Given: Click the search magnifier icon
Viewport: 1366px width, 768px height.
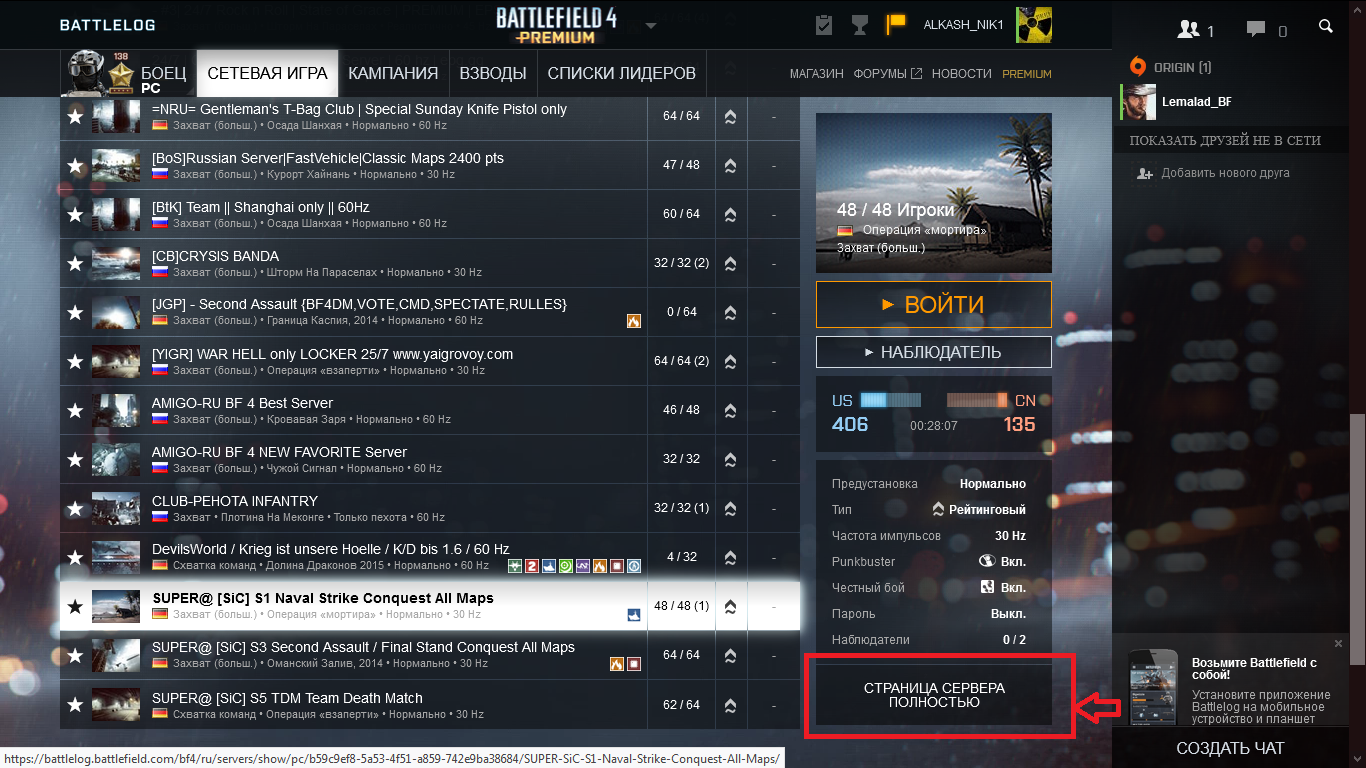Looking at the screenshot, I should click(1326, 27).
